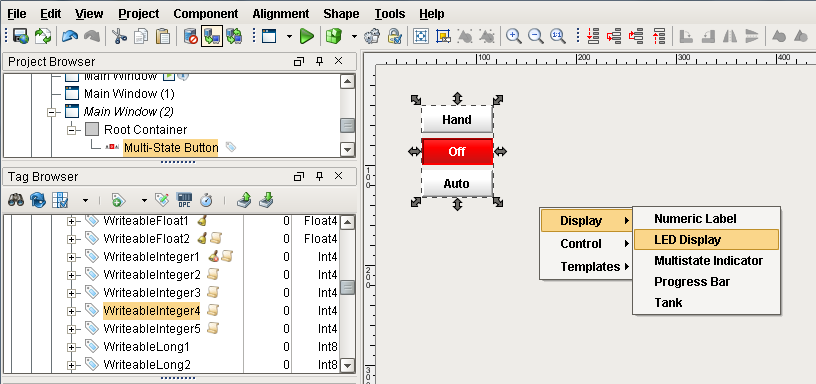This screenshot has height=384, width=816.
Task: Click the Cut scissors icon
Action: point(120,36)
